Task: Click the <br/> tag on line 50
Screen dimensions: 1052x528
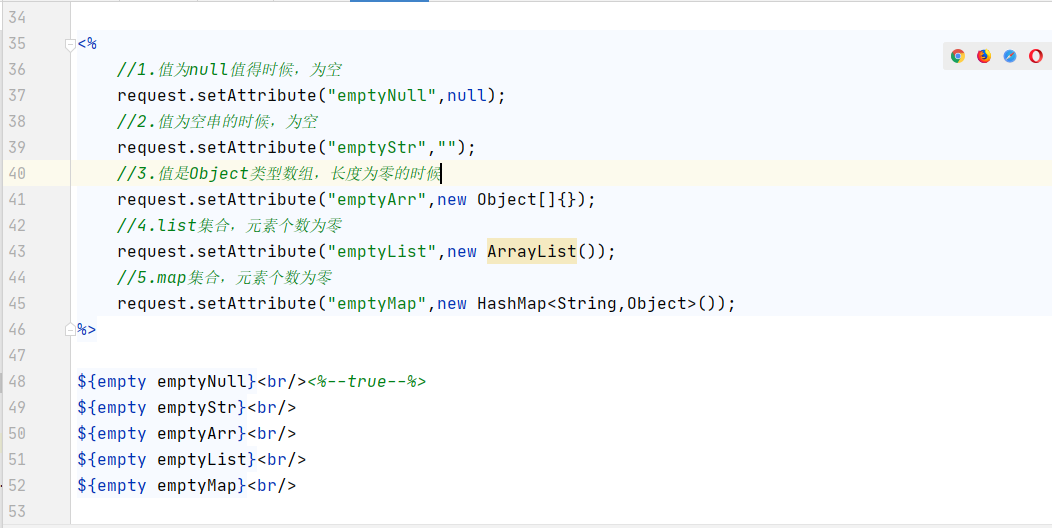Action: point(272,433)
